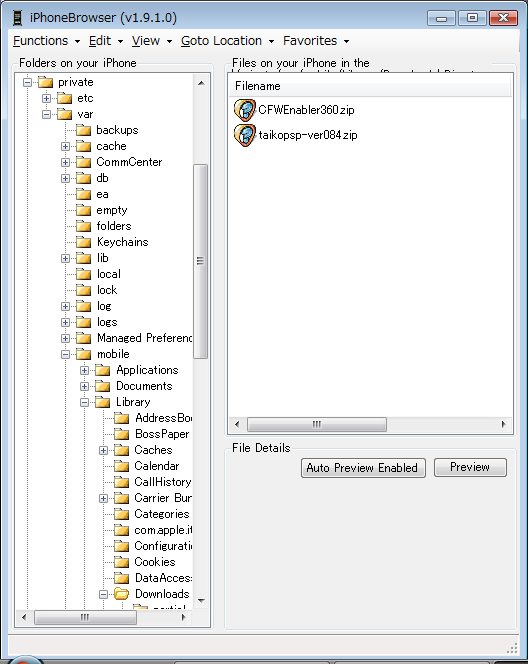Click the mobile folder icon
This screenshot has width=528, height=664.
tap(83, 354)
